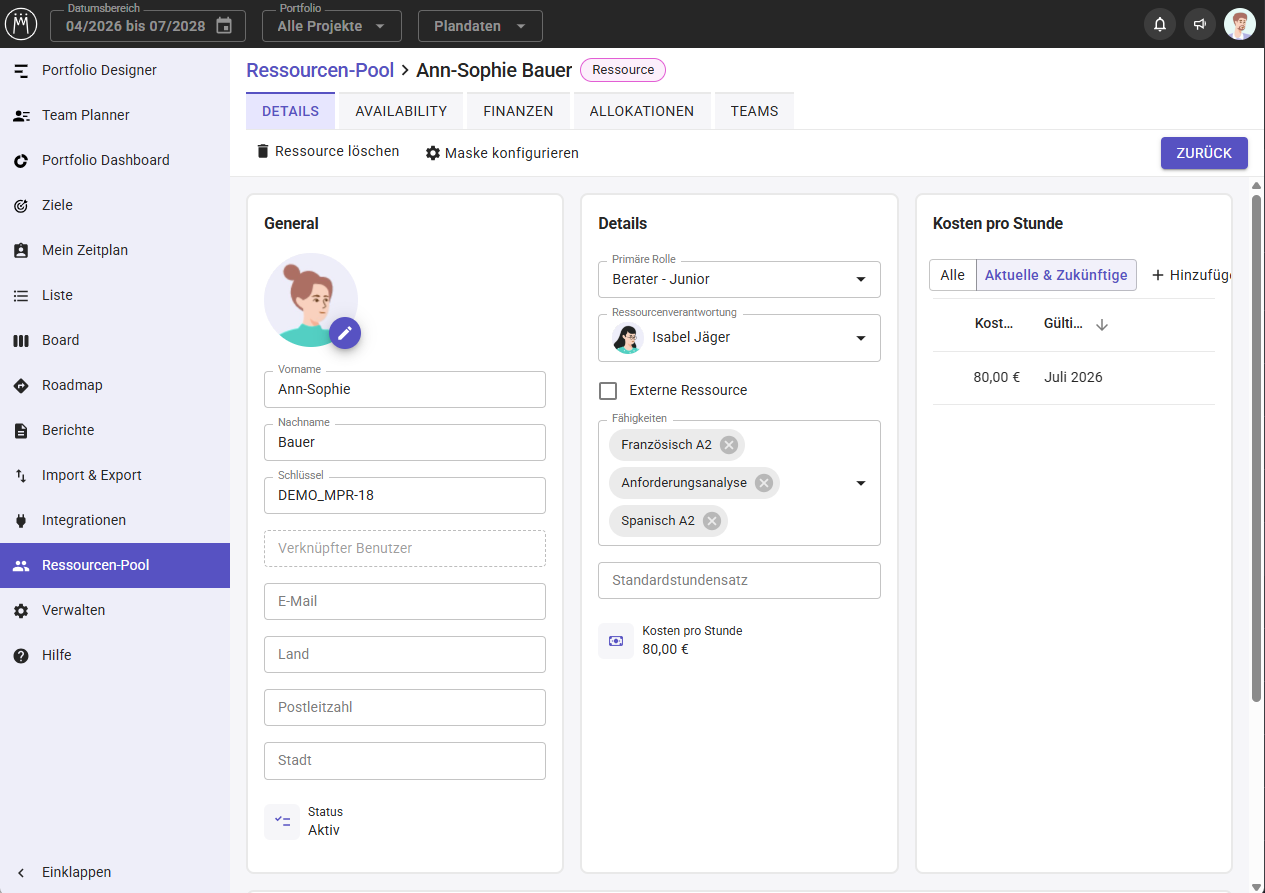
Task: Select Aktuelle & Zukünftige filter toggle
Action: [x=1056, y=275]
